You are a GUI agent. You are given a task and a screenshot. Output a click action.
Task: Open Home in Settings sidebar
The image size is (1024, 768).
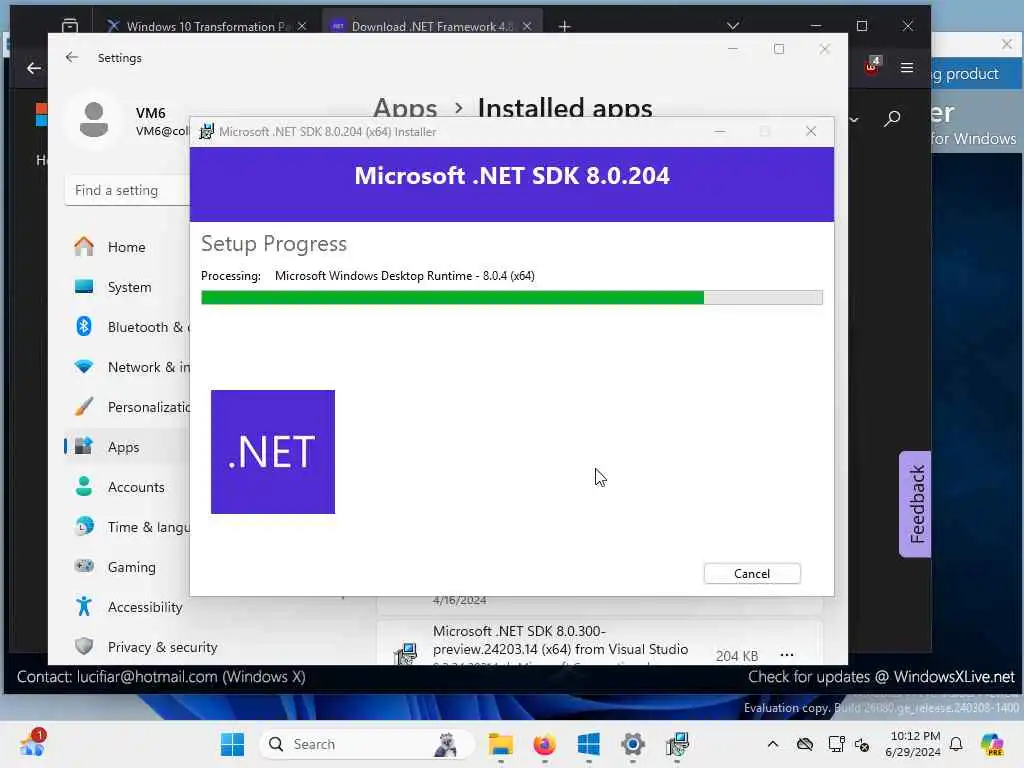[x=127, y=247]
